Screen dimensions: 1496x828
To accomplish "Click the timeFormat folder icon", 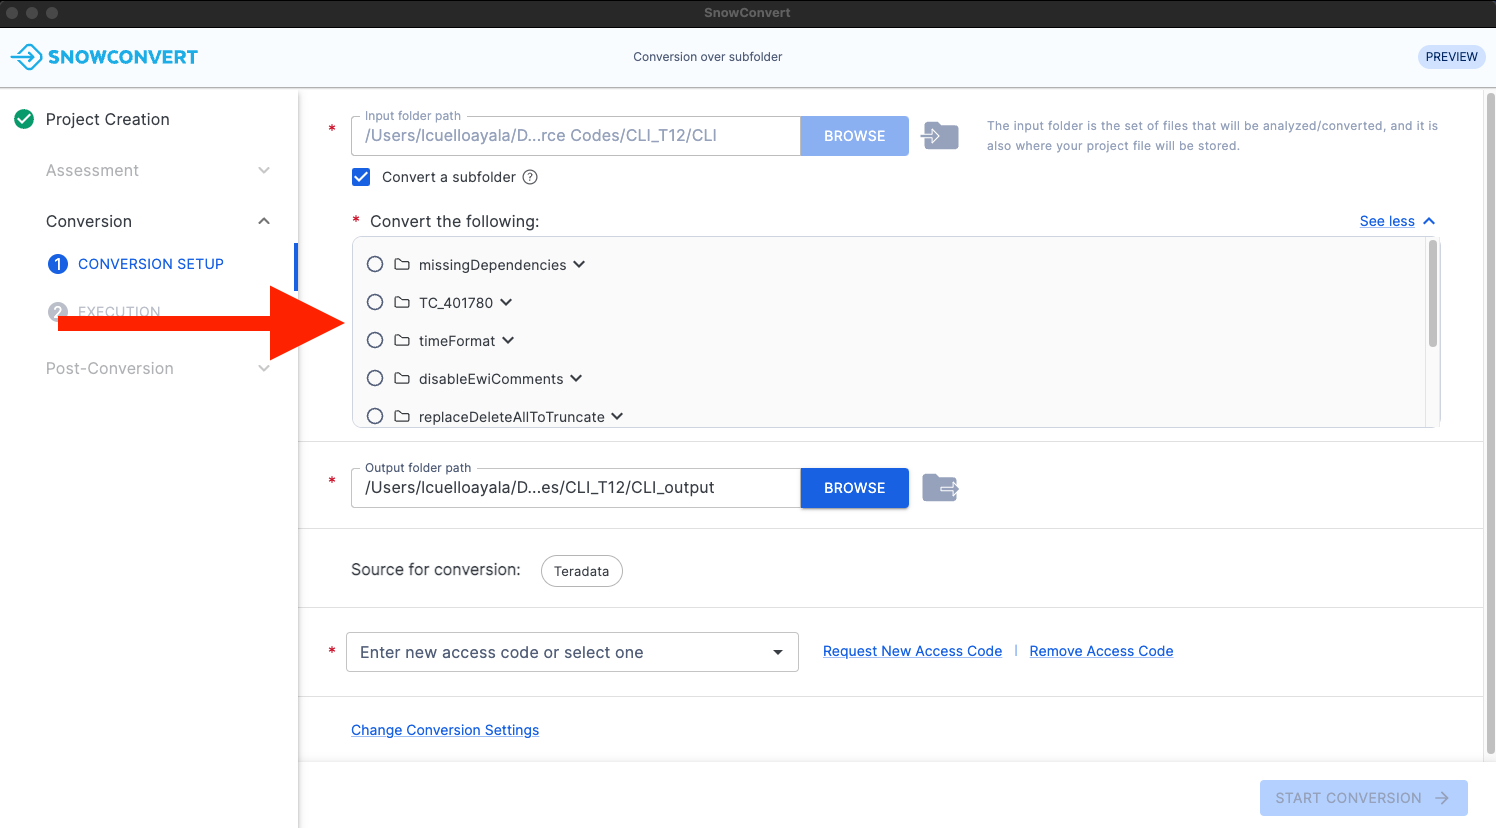I will pos(402,341).
